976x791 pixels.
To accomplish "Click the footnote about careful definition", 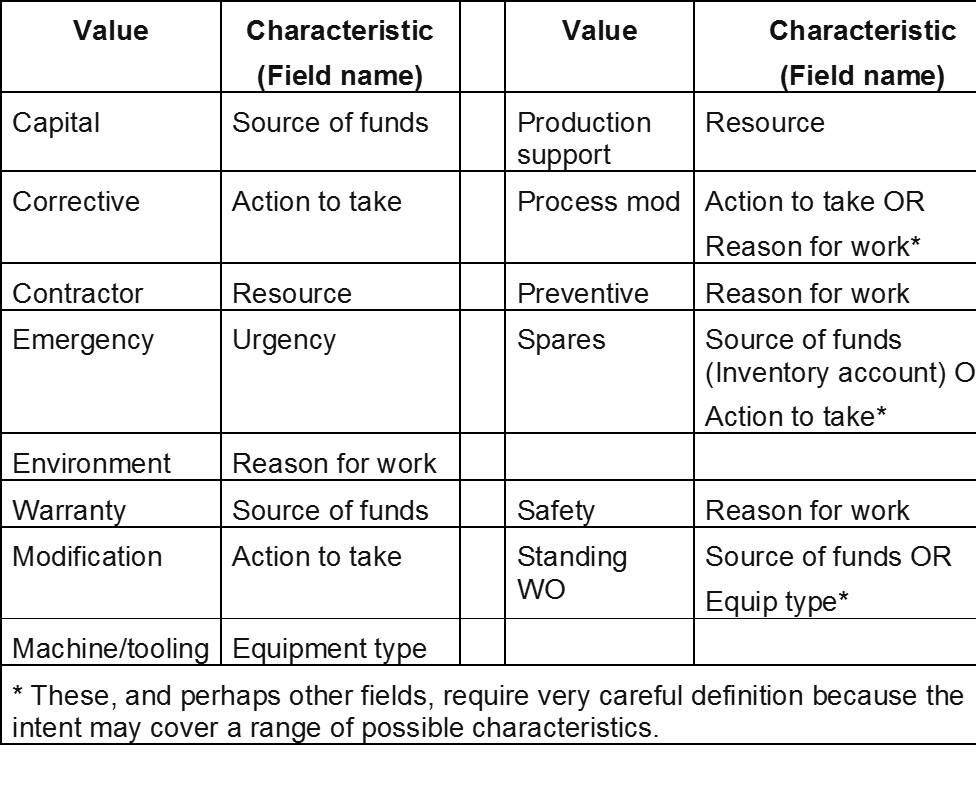I will pyautogui.click(x=489, y=711).
